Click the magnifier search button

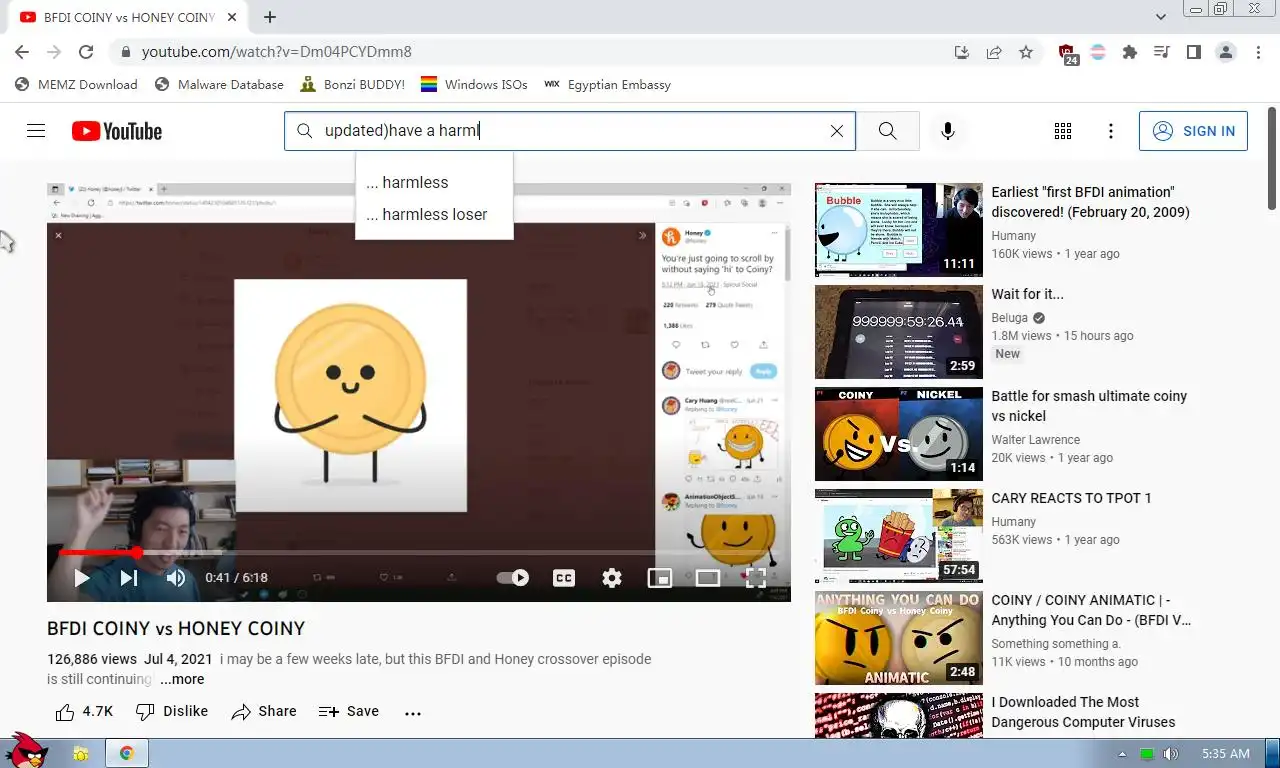coord(887,131)
